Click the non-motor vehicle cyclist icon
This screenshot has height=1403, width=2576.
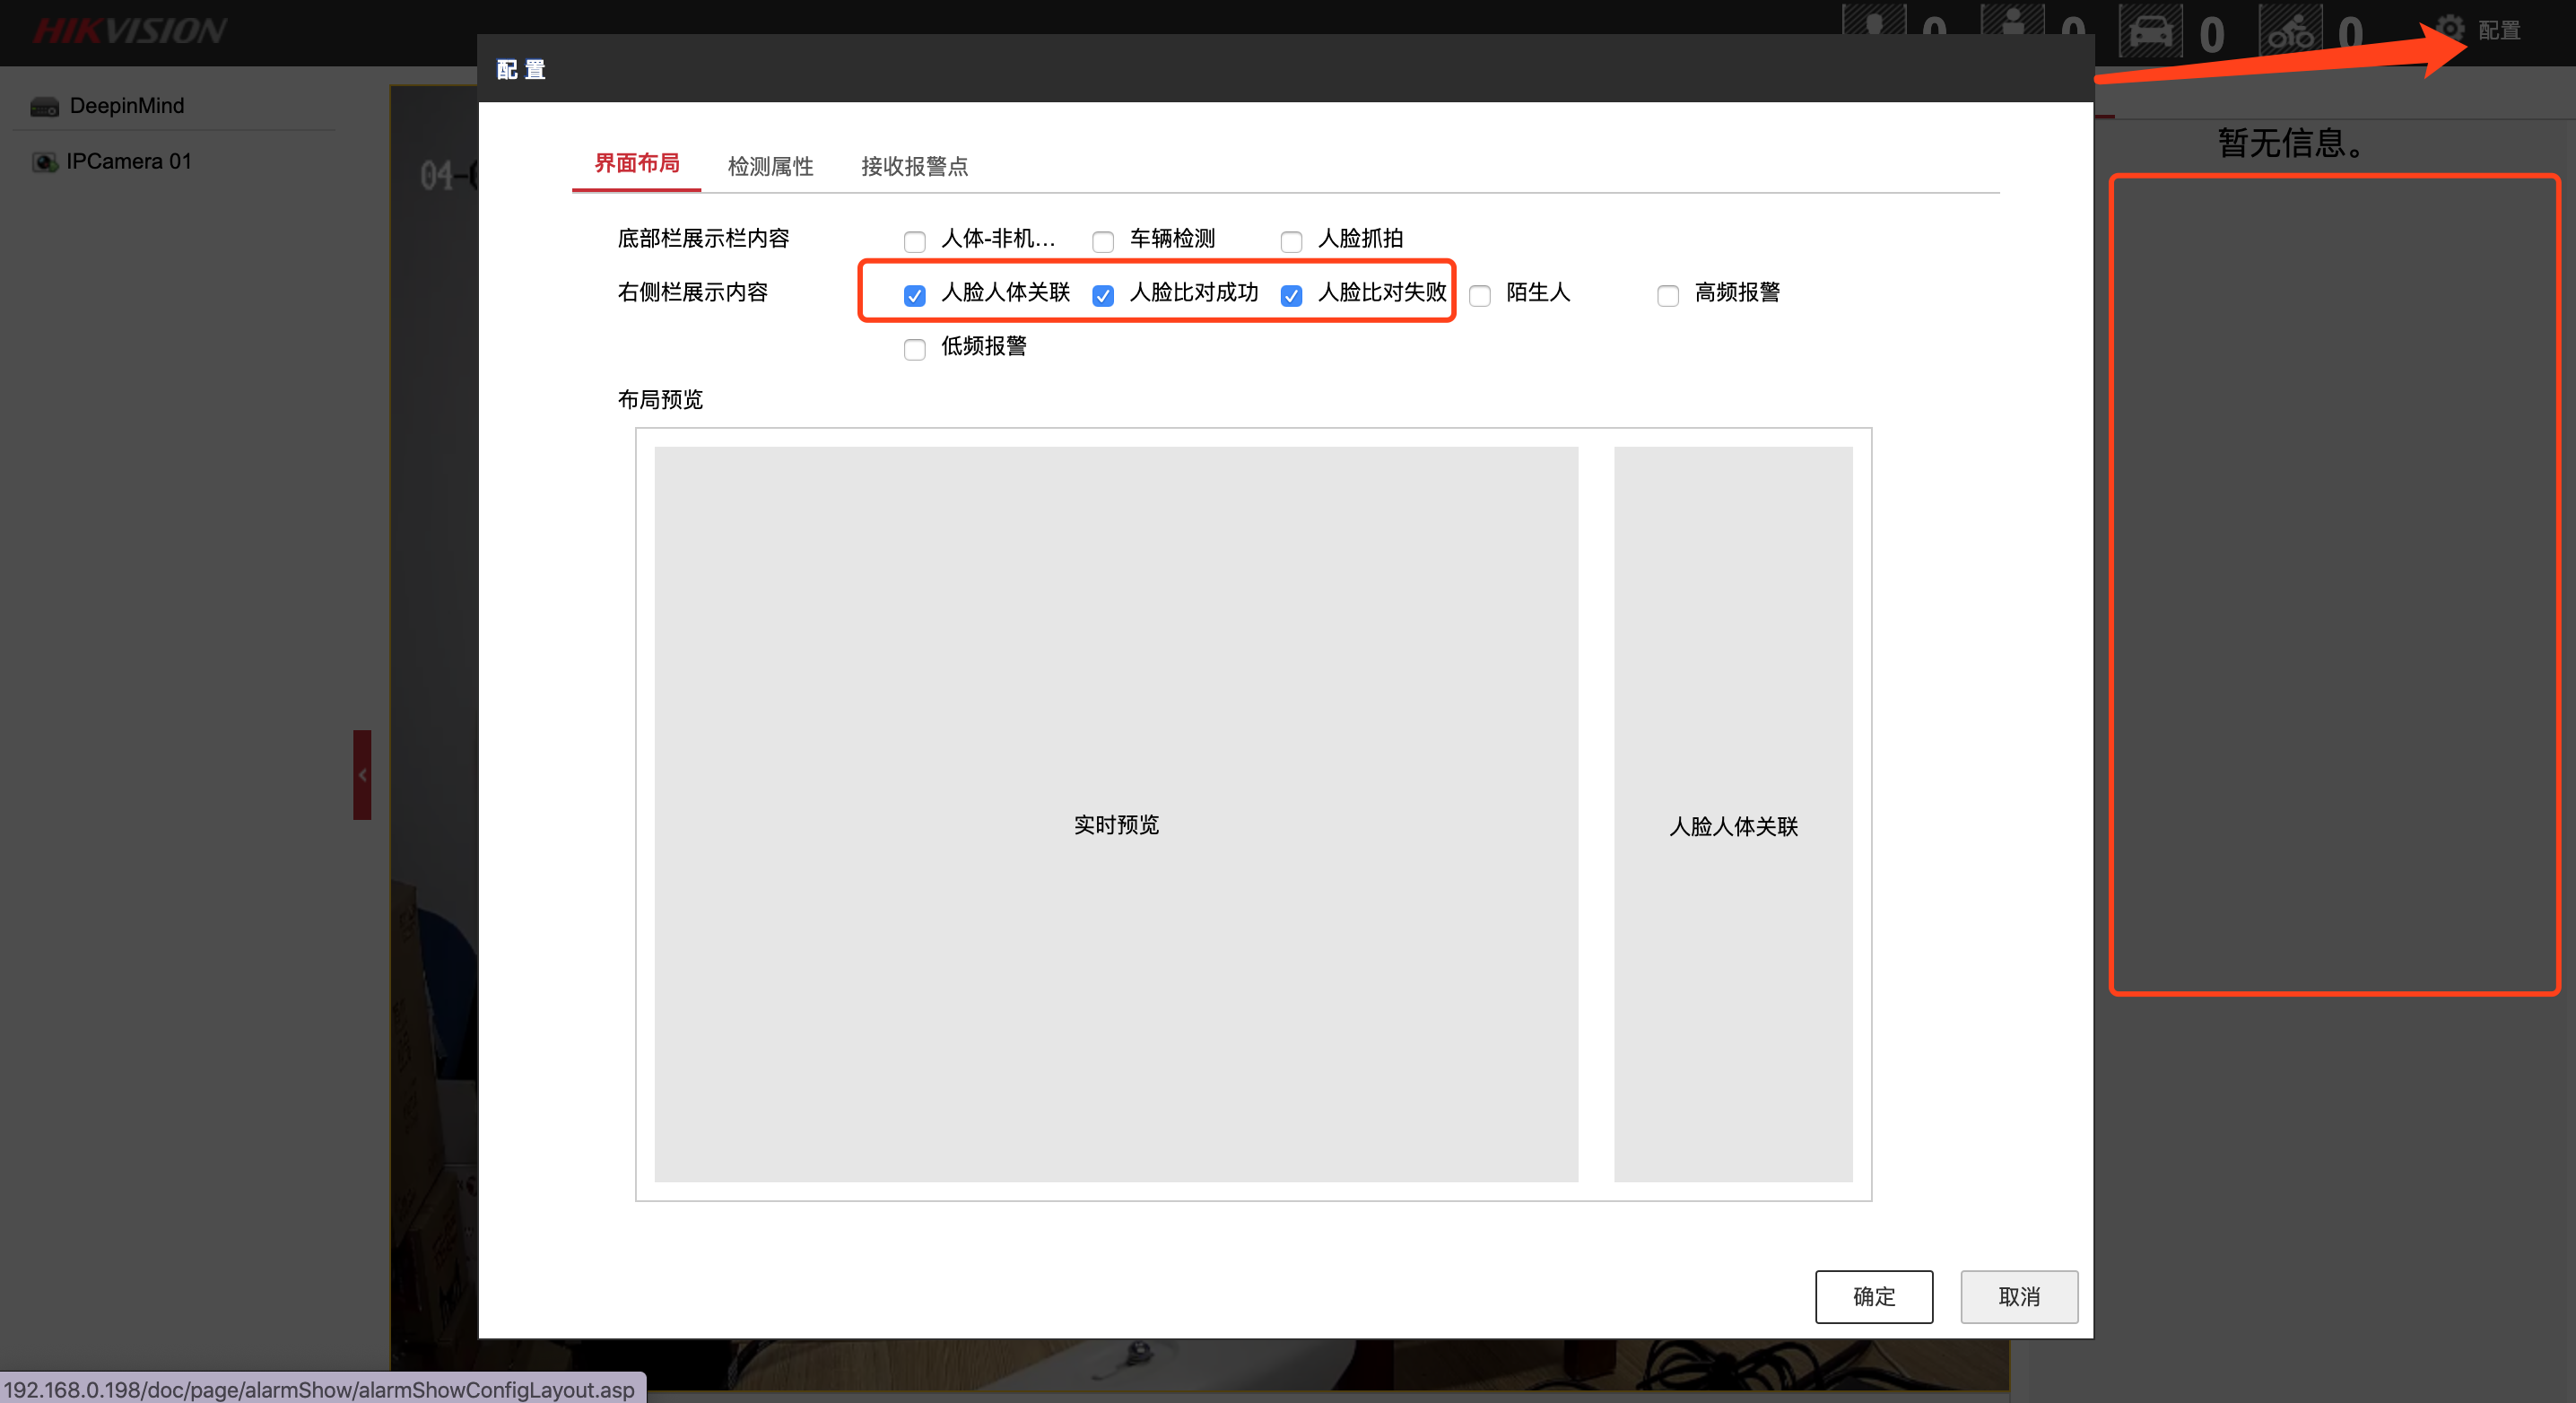point(2290,30)
